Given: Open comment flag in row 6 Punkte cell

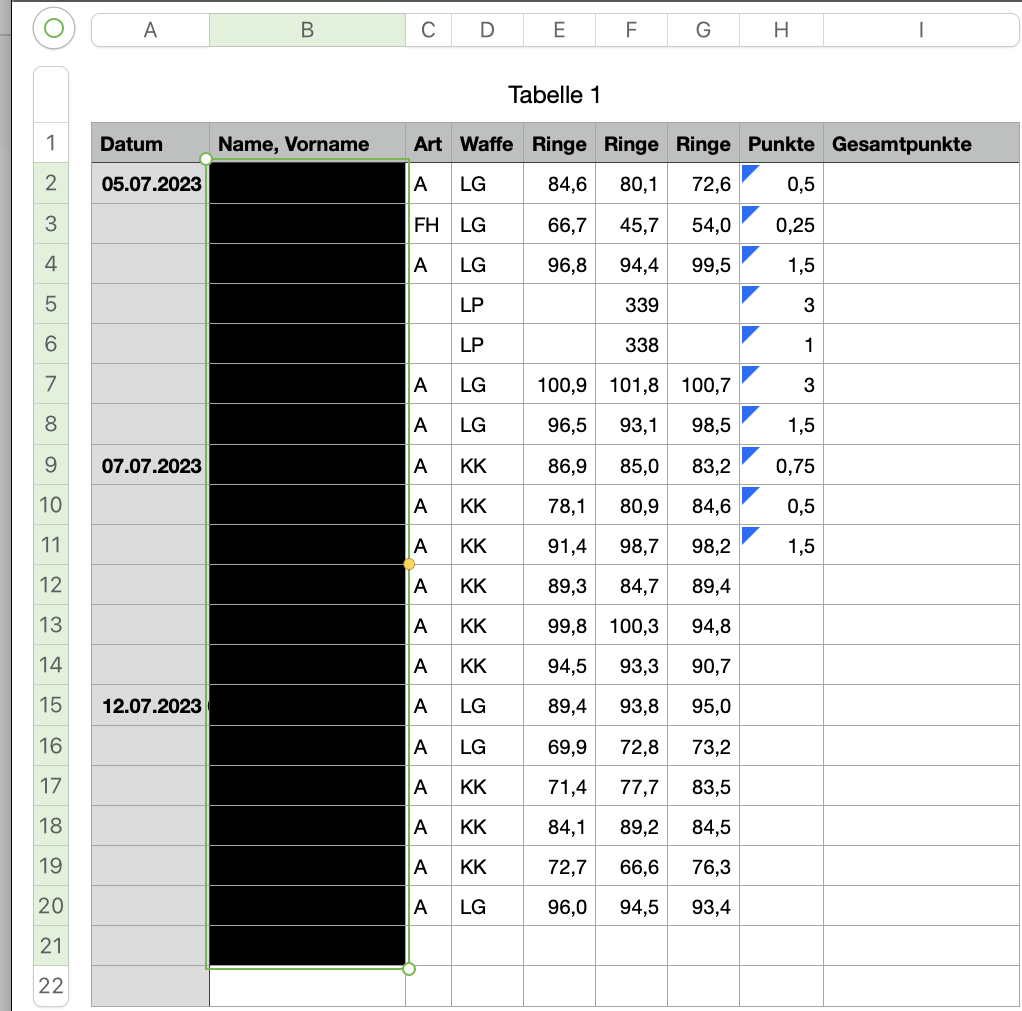Looking at the screenshot, I should point(750,334).
